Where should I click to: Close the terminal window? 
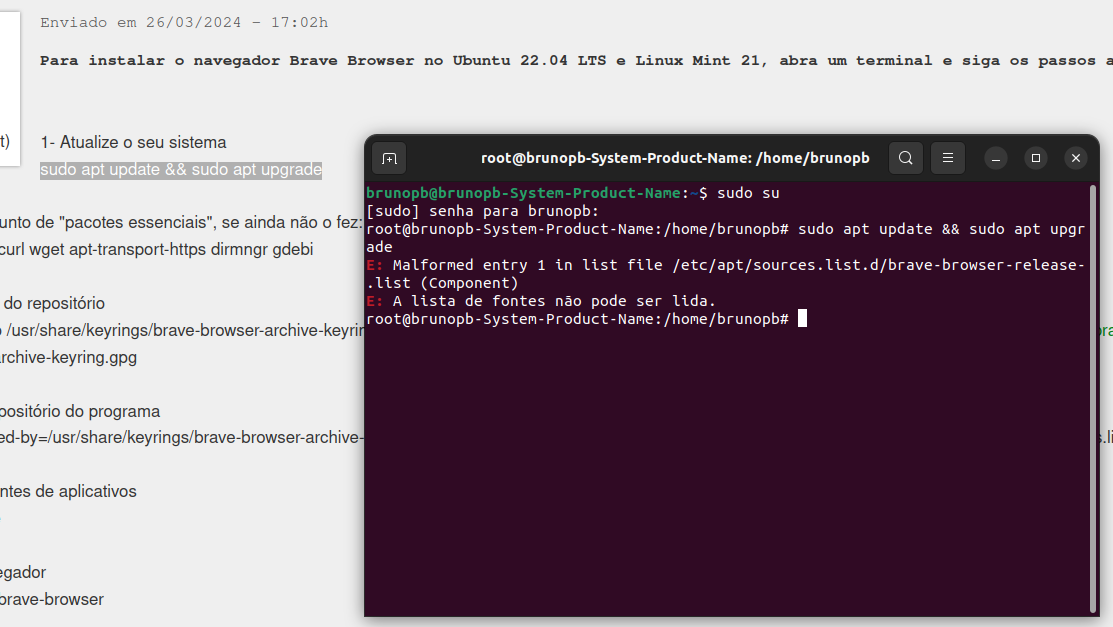pyautogui.click(x=1076, y=158)
